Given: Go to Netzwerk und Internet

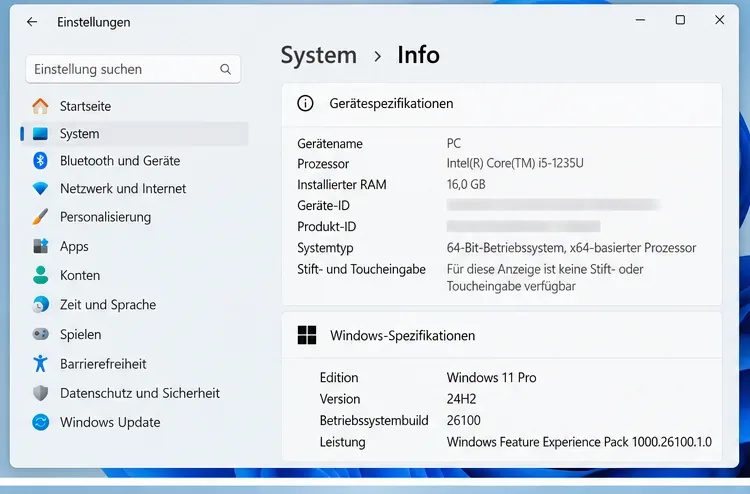Looking at the screenshot, I should click(x=134, y=188).
